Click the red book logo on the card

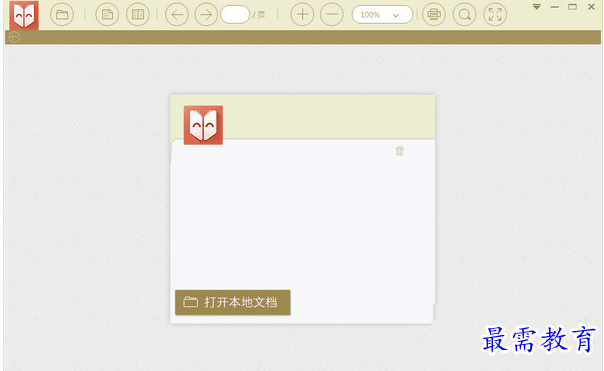(203, 125)
